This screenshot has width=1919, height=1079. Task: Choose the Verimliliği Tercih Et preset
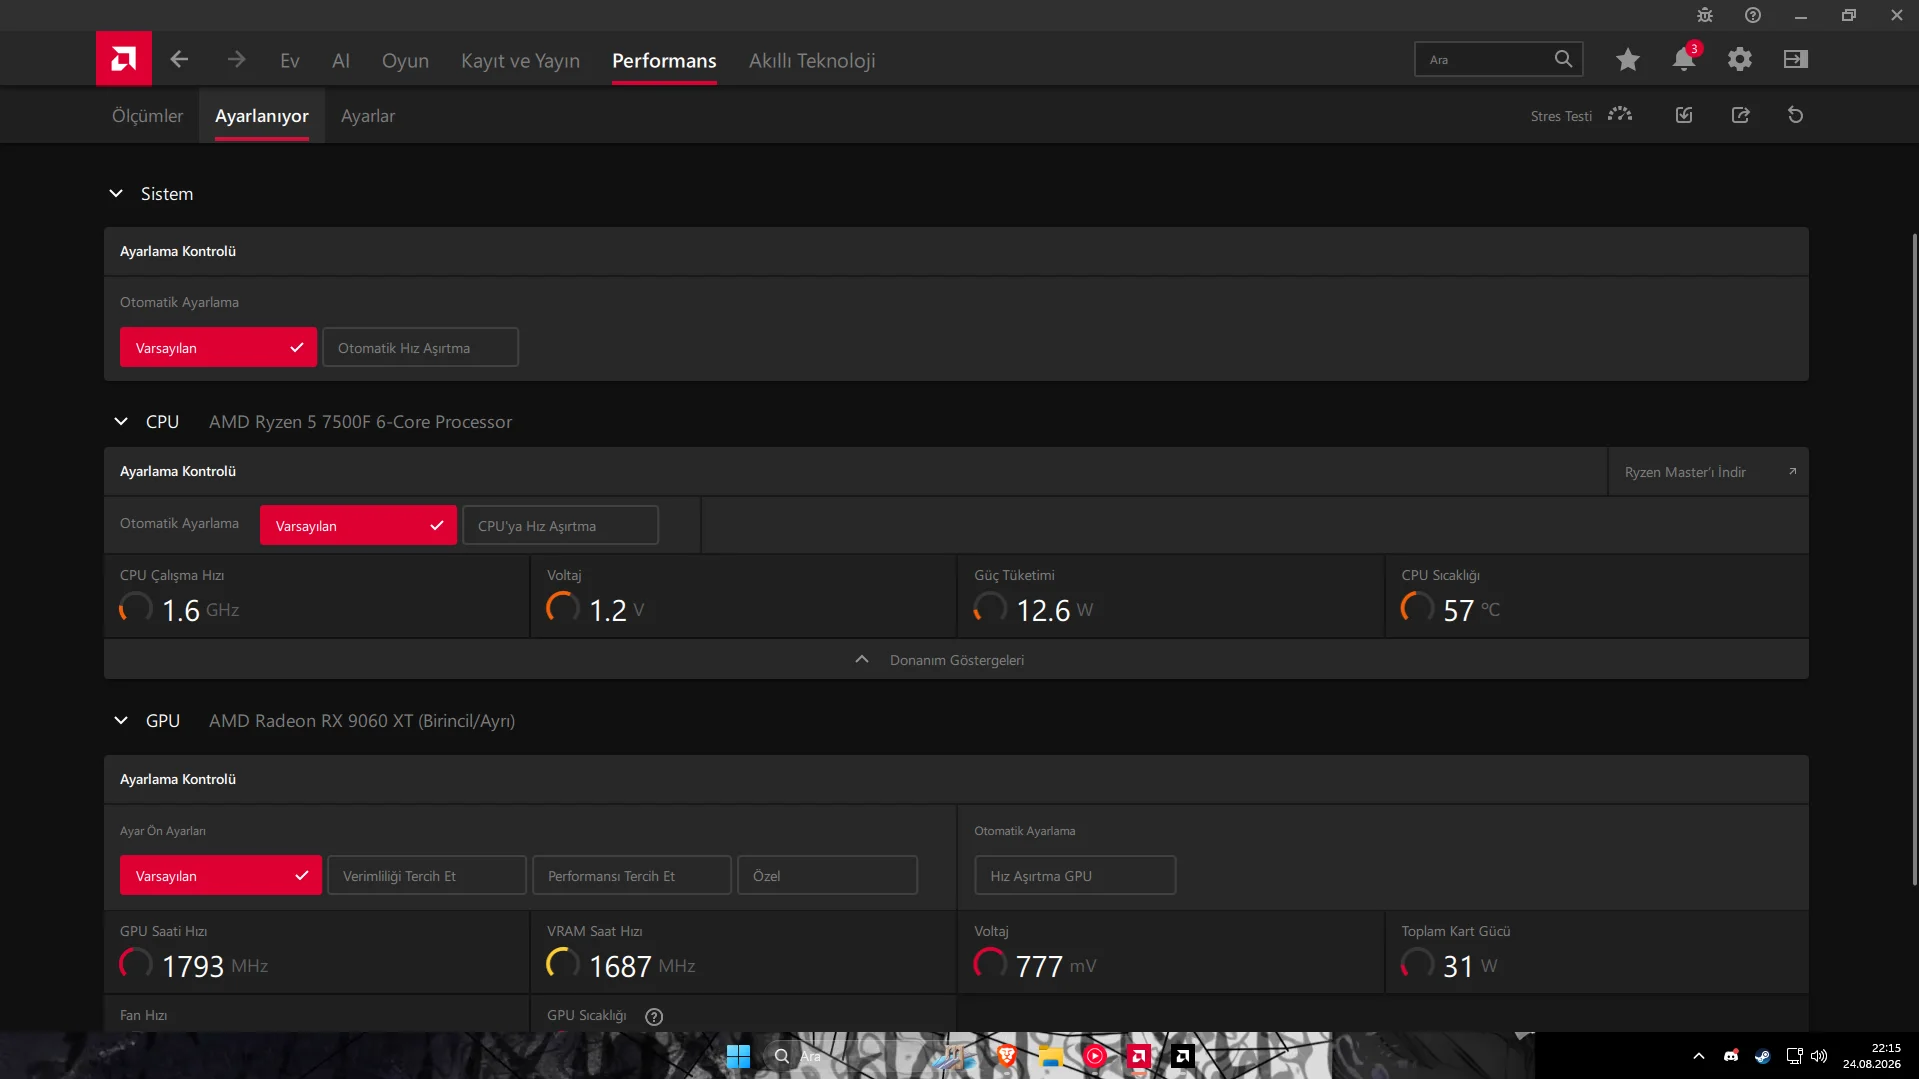[427, 875]
